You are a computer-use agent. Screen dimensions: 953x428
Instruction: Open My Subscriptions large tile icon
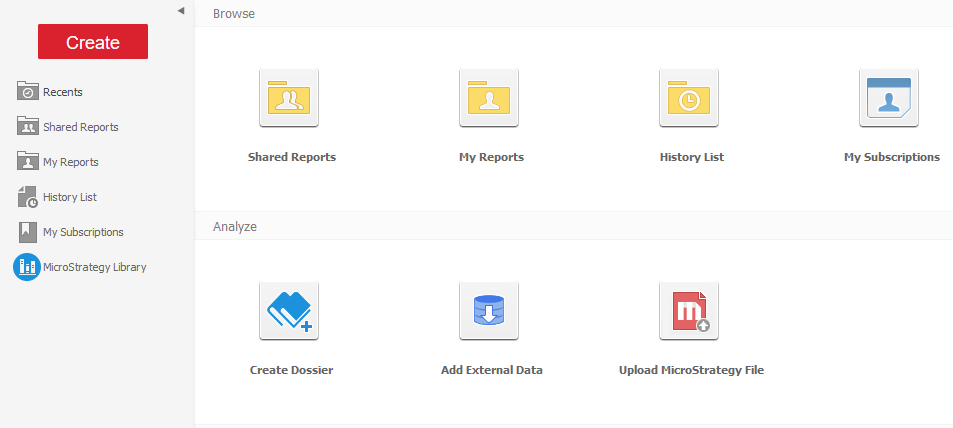tap(889, 97)
